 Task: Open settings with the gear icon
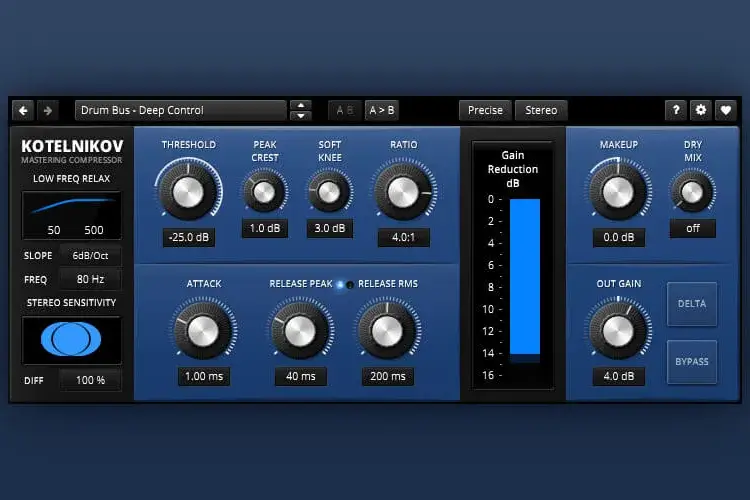[x=700, y=110]
